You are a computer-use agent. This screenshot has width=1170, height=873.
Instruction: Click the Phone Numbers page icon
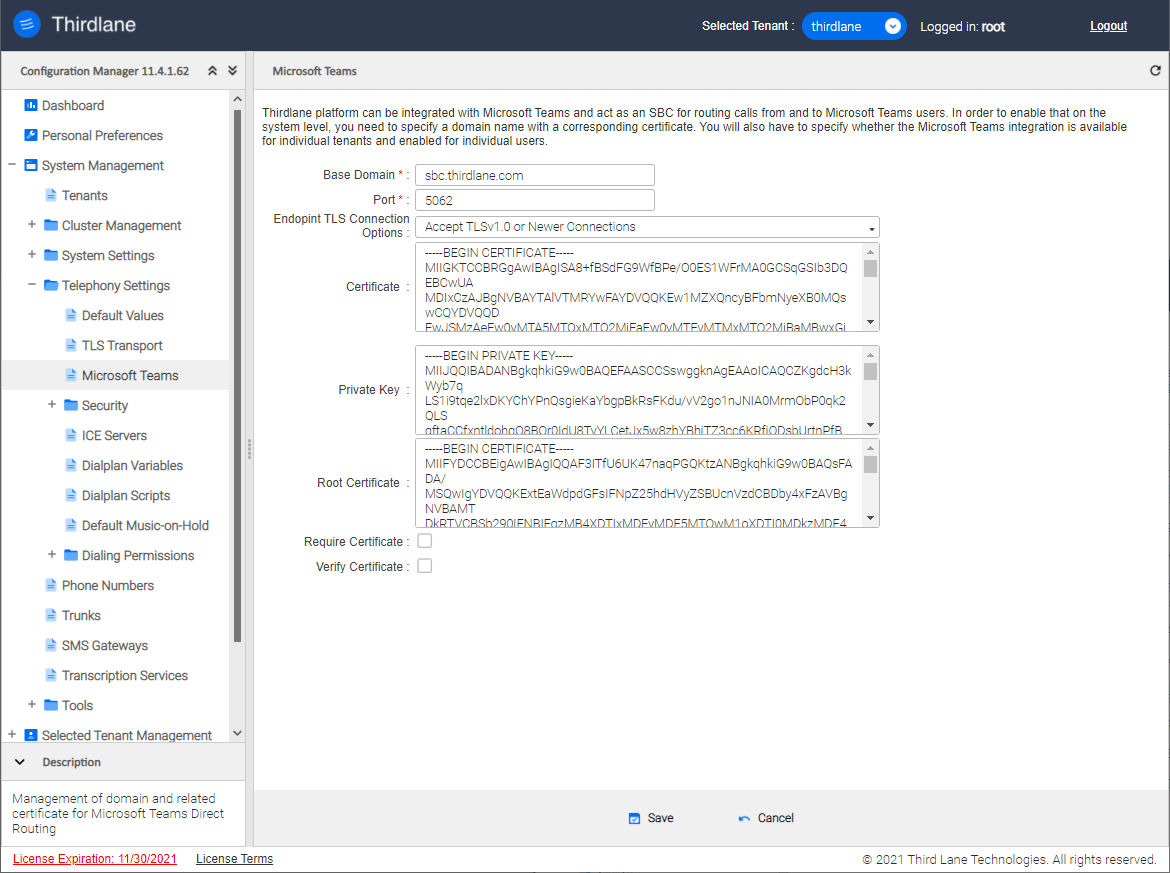51,585
